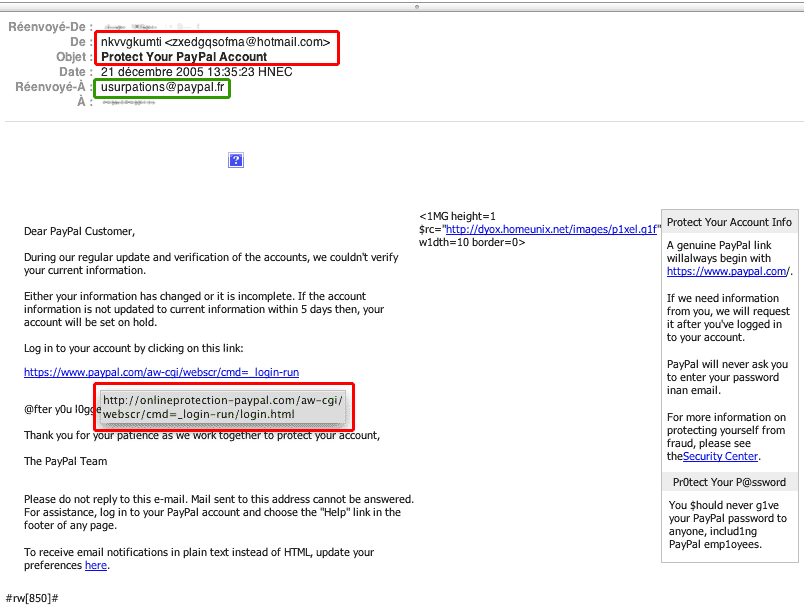Image resolution: width=804 pixels, height=607 pixels.
Task: Open the Security Center link
Action: point(720,456)
